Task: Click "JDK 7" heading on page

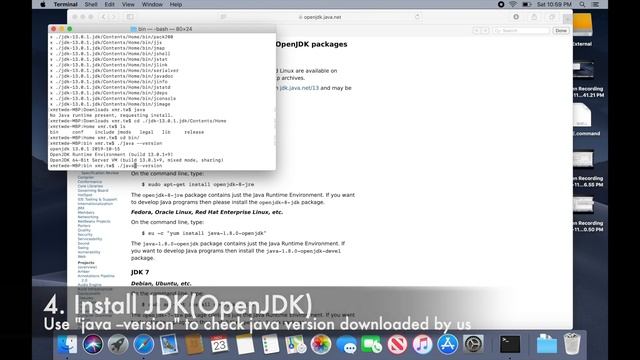Action: [x=140, y=272]
